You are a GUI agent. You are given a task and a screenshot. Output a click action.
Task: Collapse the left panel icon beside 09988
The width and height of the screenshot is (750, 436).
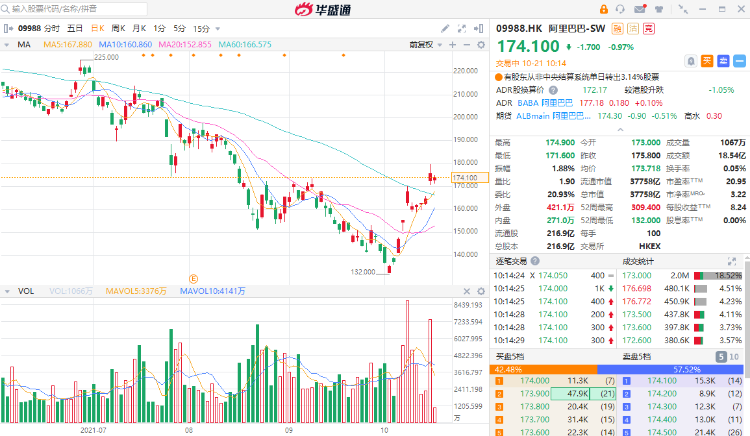[8, 29]
